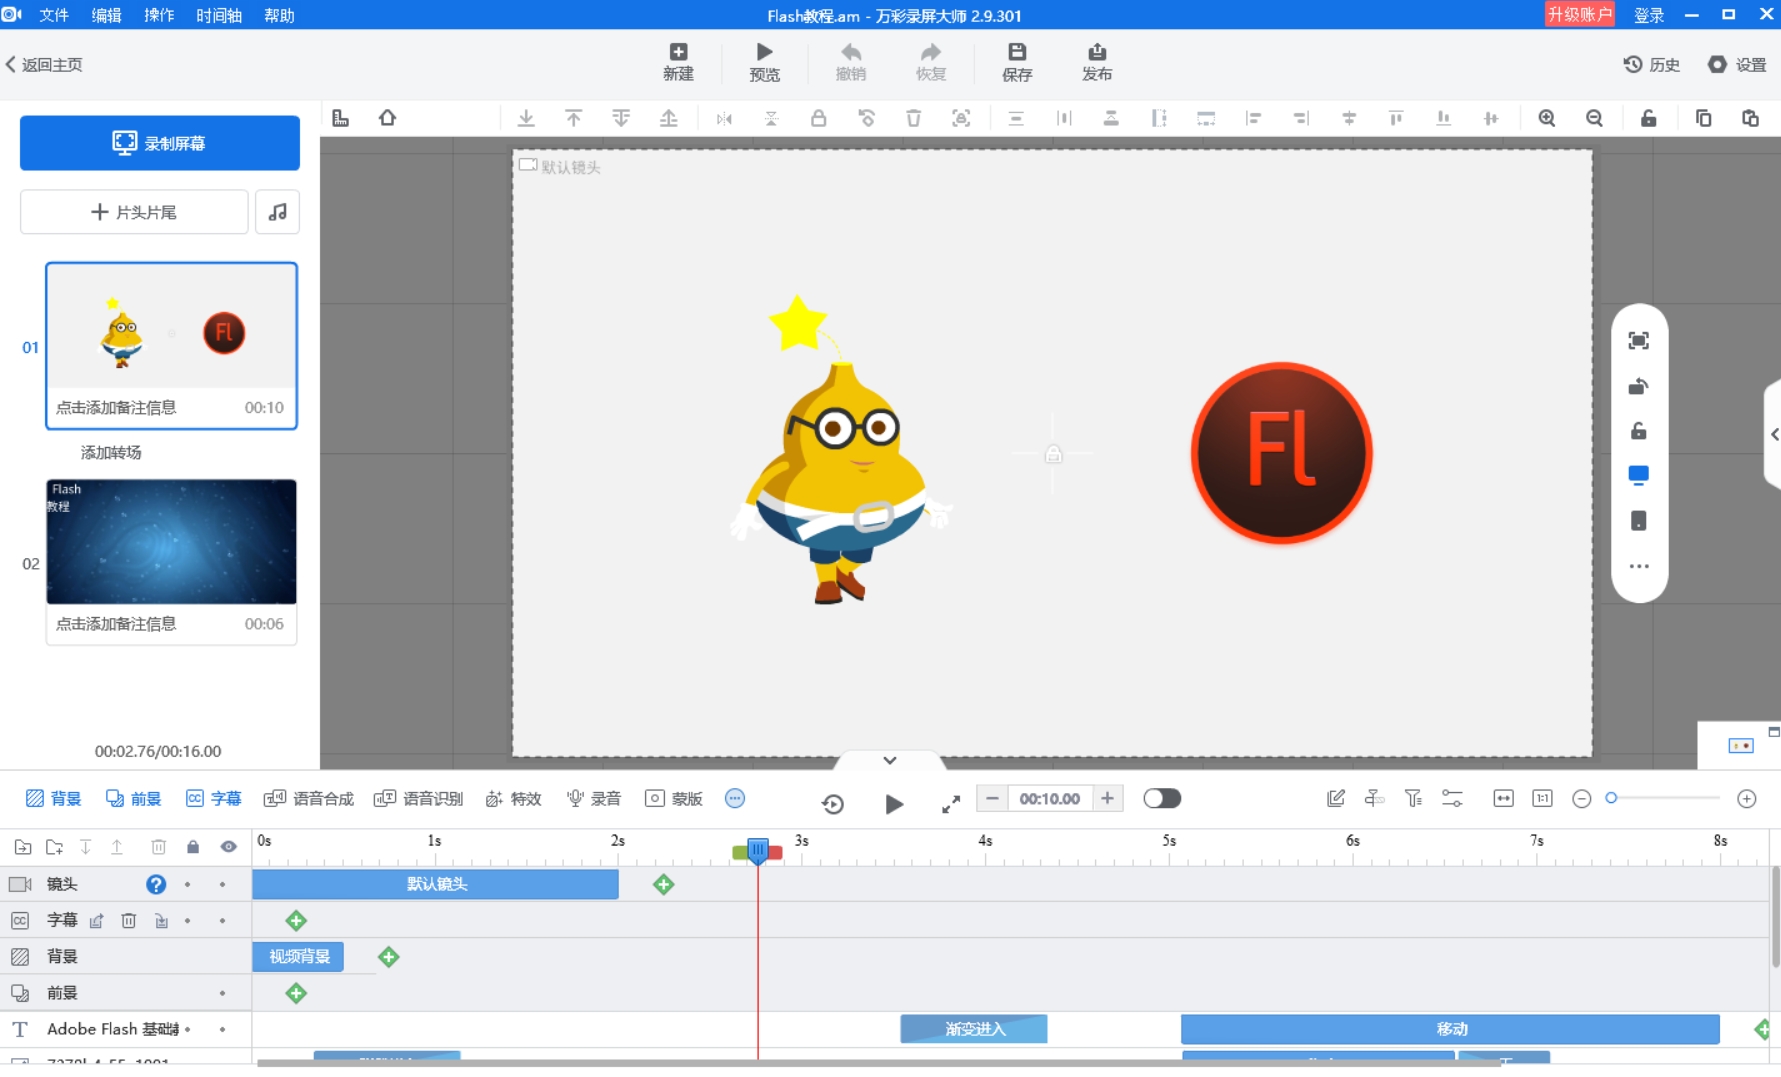Open the 时间轴 menu
The image size is (1781, 1077).
219,15
